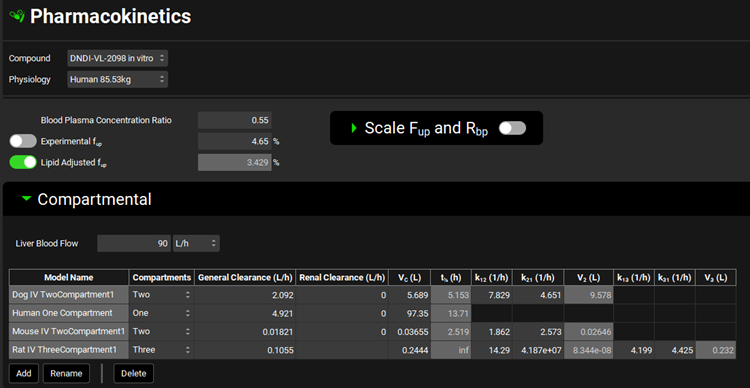Open Compartments dropdown for Dog IV model
Image resolution: width=750 pixels, height=388 pixels.
162,295
